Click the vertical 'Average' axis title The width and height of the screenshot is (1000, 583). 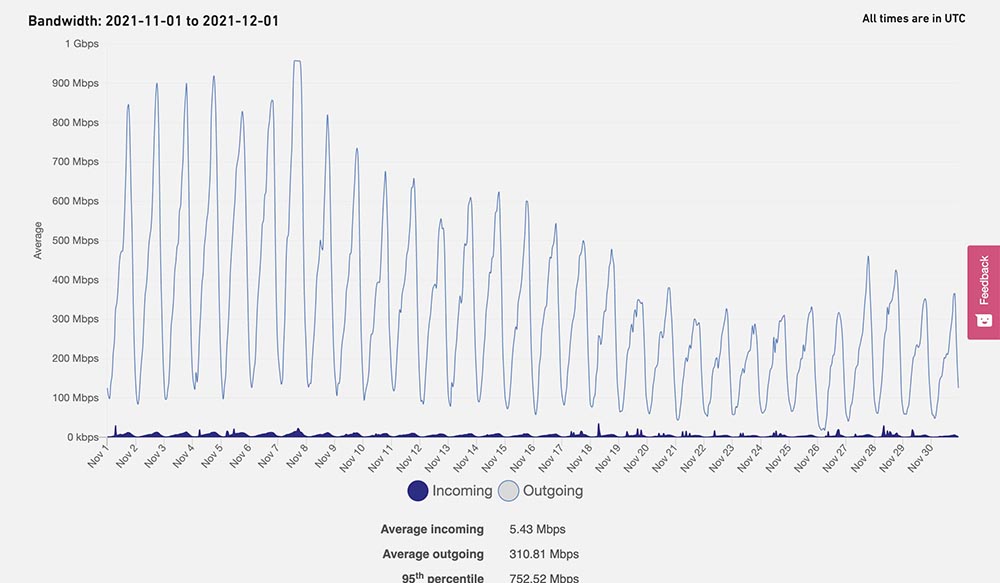tap(38, 241)
